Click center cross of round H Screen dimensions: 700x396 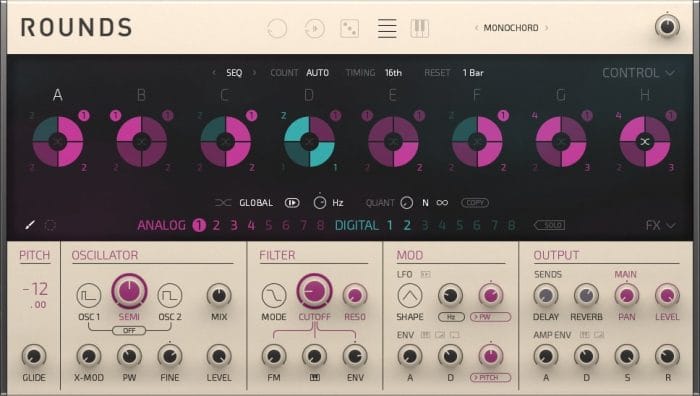point(645,142)
